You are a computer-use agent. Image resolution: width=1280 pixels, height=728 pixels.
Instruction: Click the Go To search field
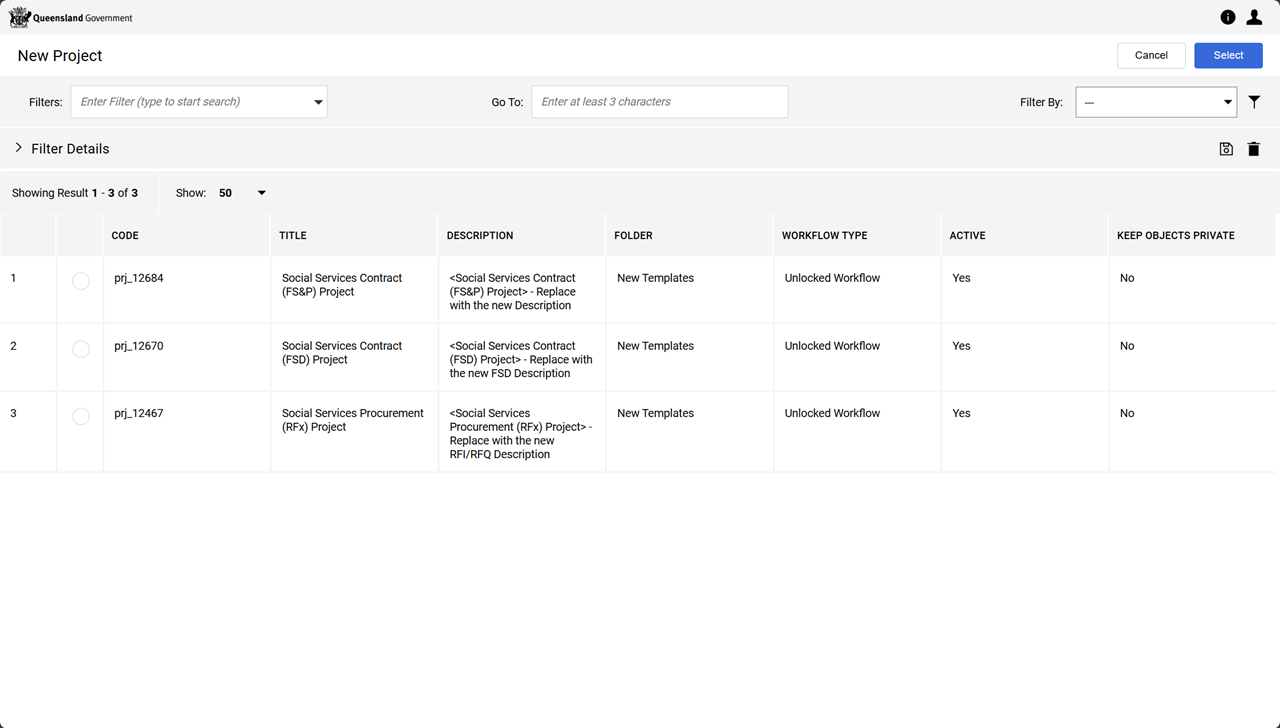tap(659, 102)
